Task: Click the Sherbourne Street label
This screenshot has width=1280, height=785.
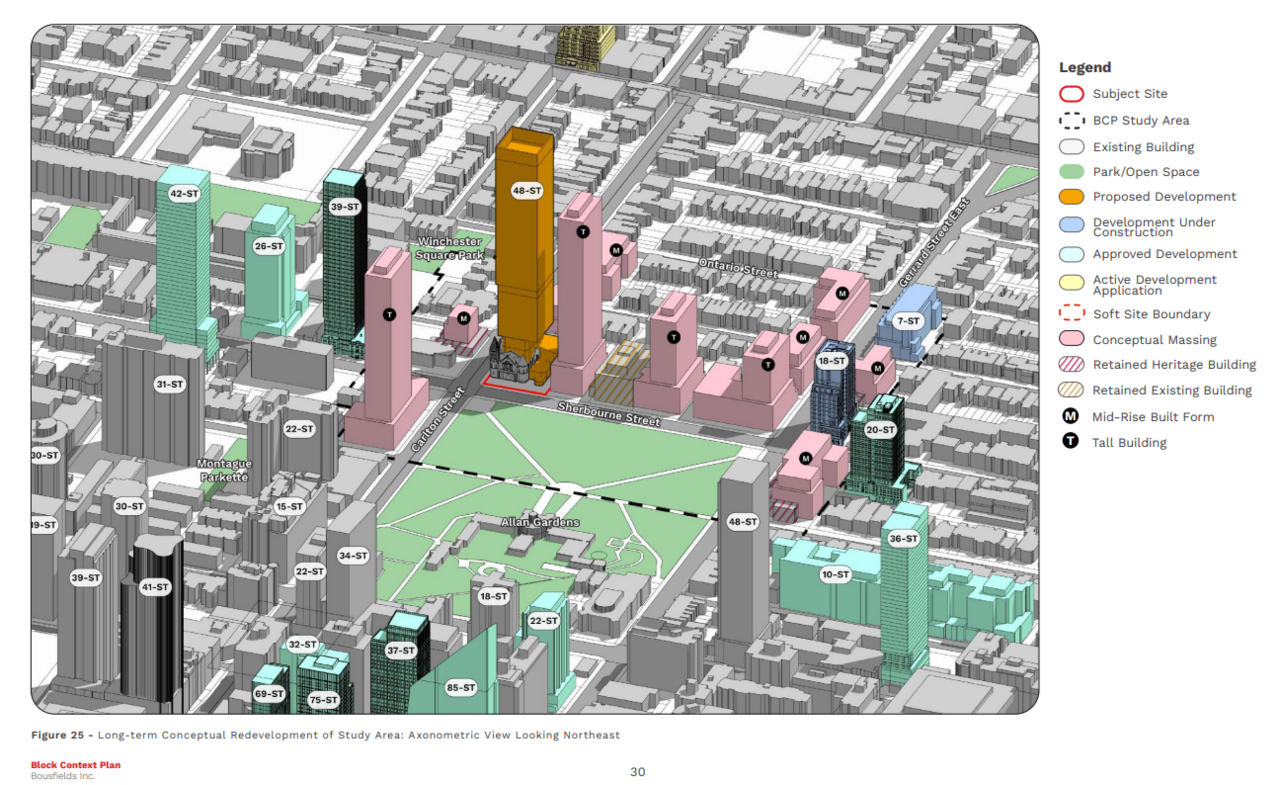Action: coord(608,414)
